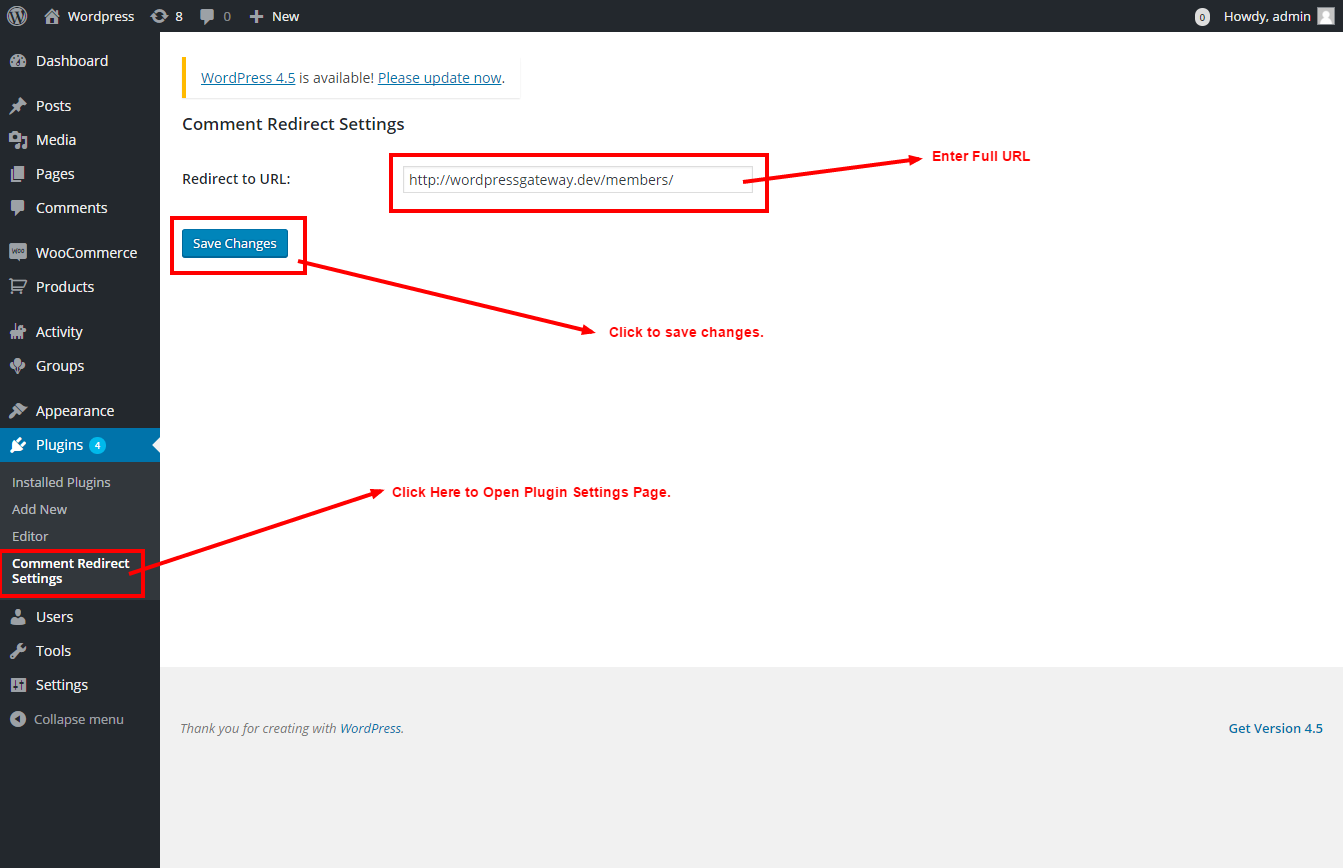Open the New content menu
This screenshot has width=1343, height=868.
click(x=274, y=16)
